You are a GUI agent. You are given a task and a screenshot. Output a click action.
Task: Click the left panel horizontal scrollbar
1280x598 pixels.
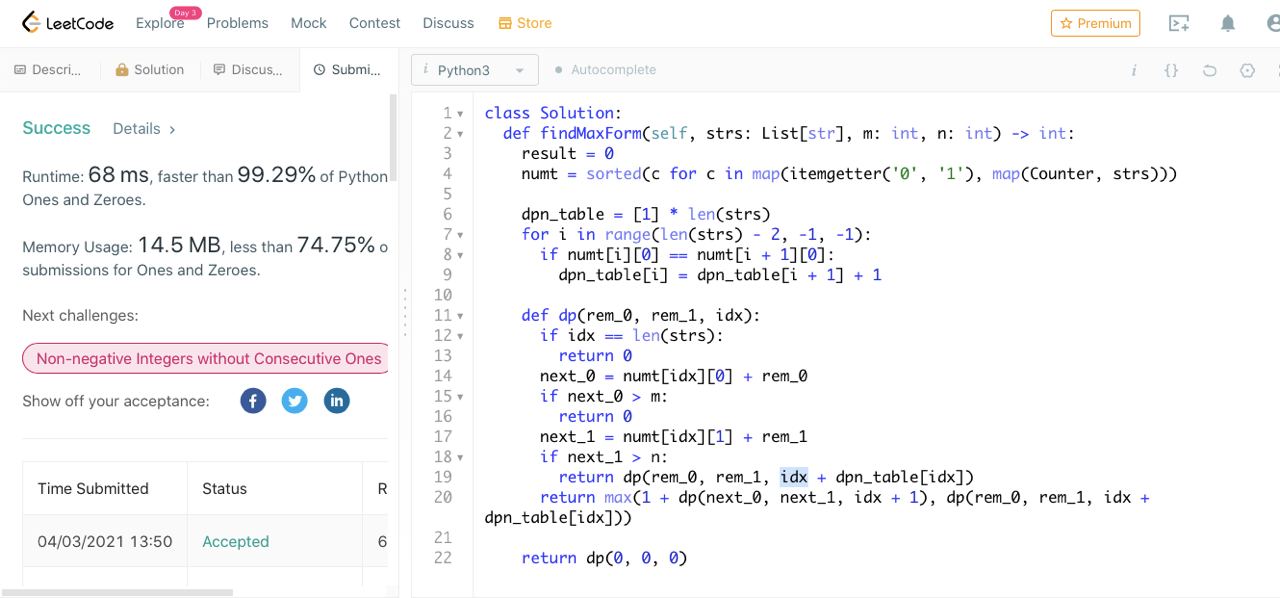pos(118,592)
